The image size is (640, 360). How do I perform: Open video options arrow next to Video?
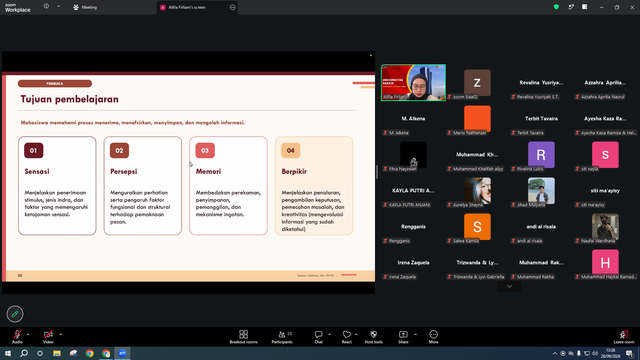(x=60, y=334)
